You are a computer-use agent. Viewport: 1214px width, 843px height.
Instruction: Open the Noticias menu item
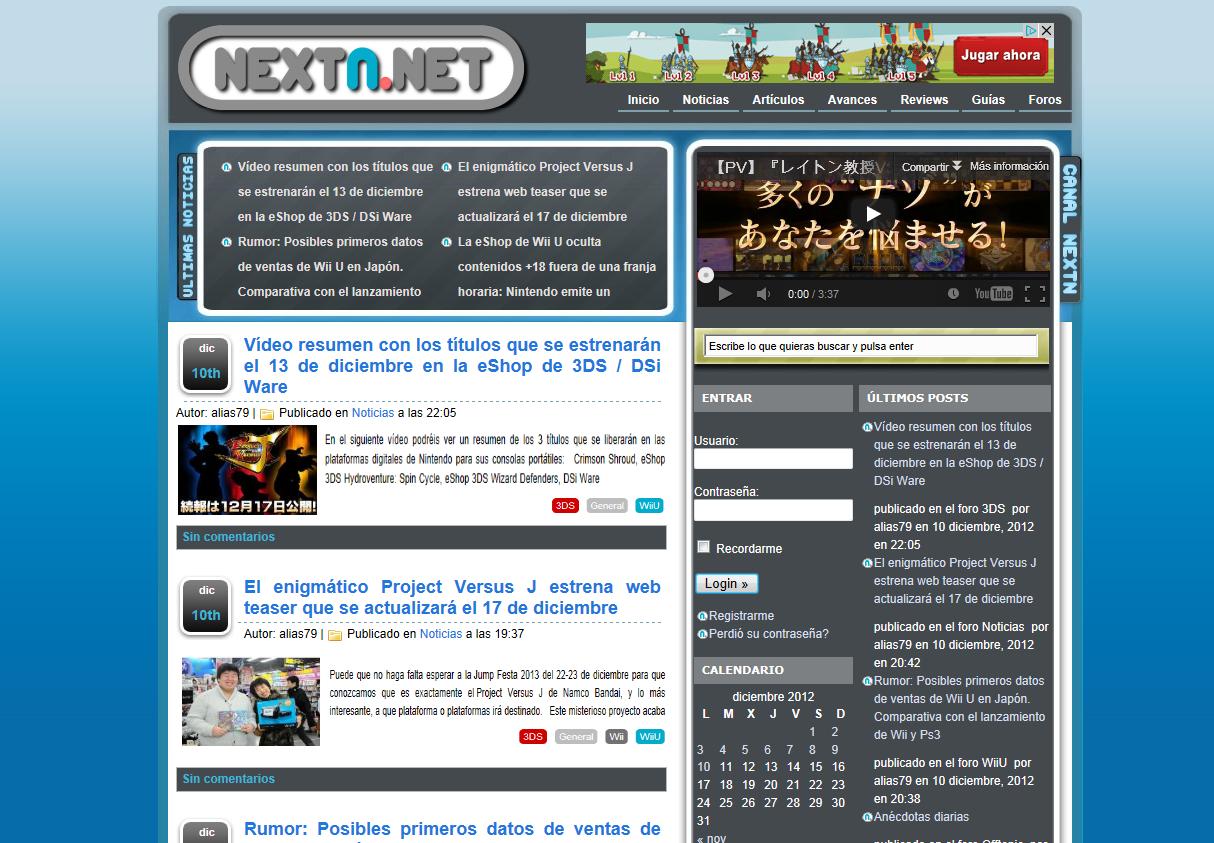point(705,100)
